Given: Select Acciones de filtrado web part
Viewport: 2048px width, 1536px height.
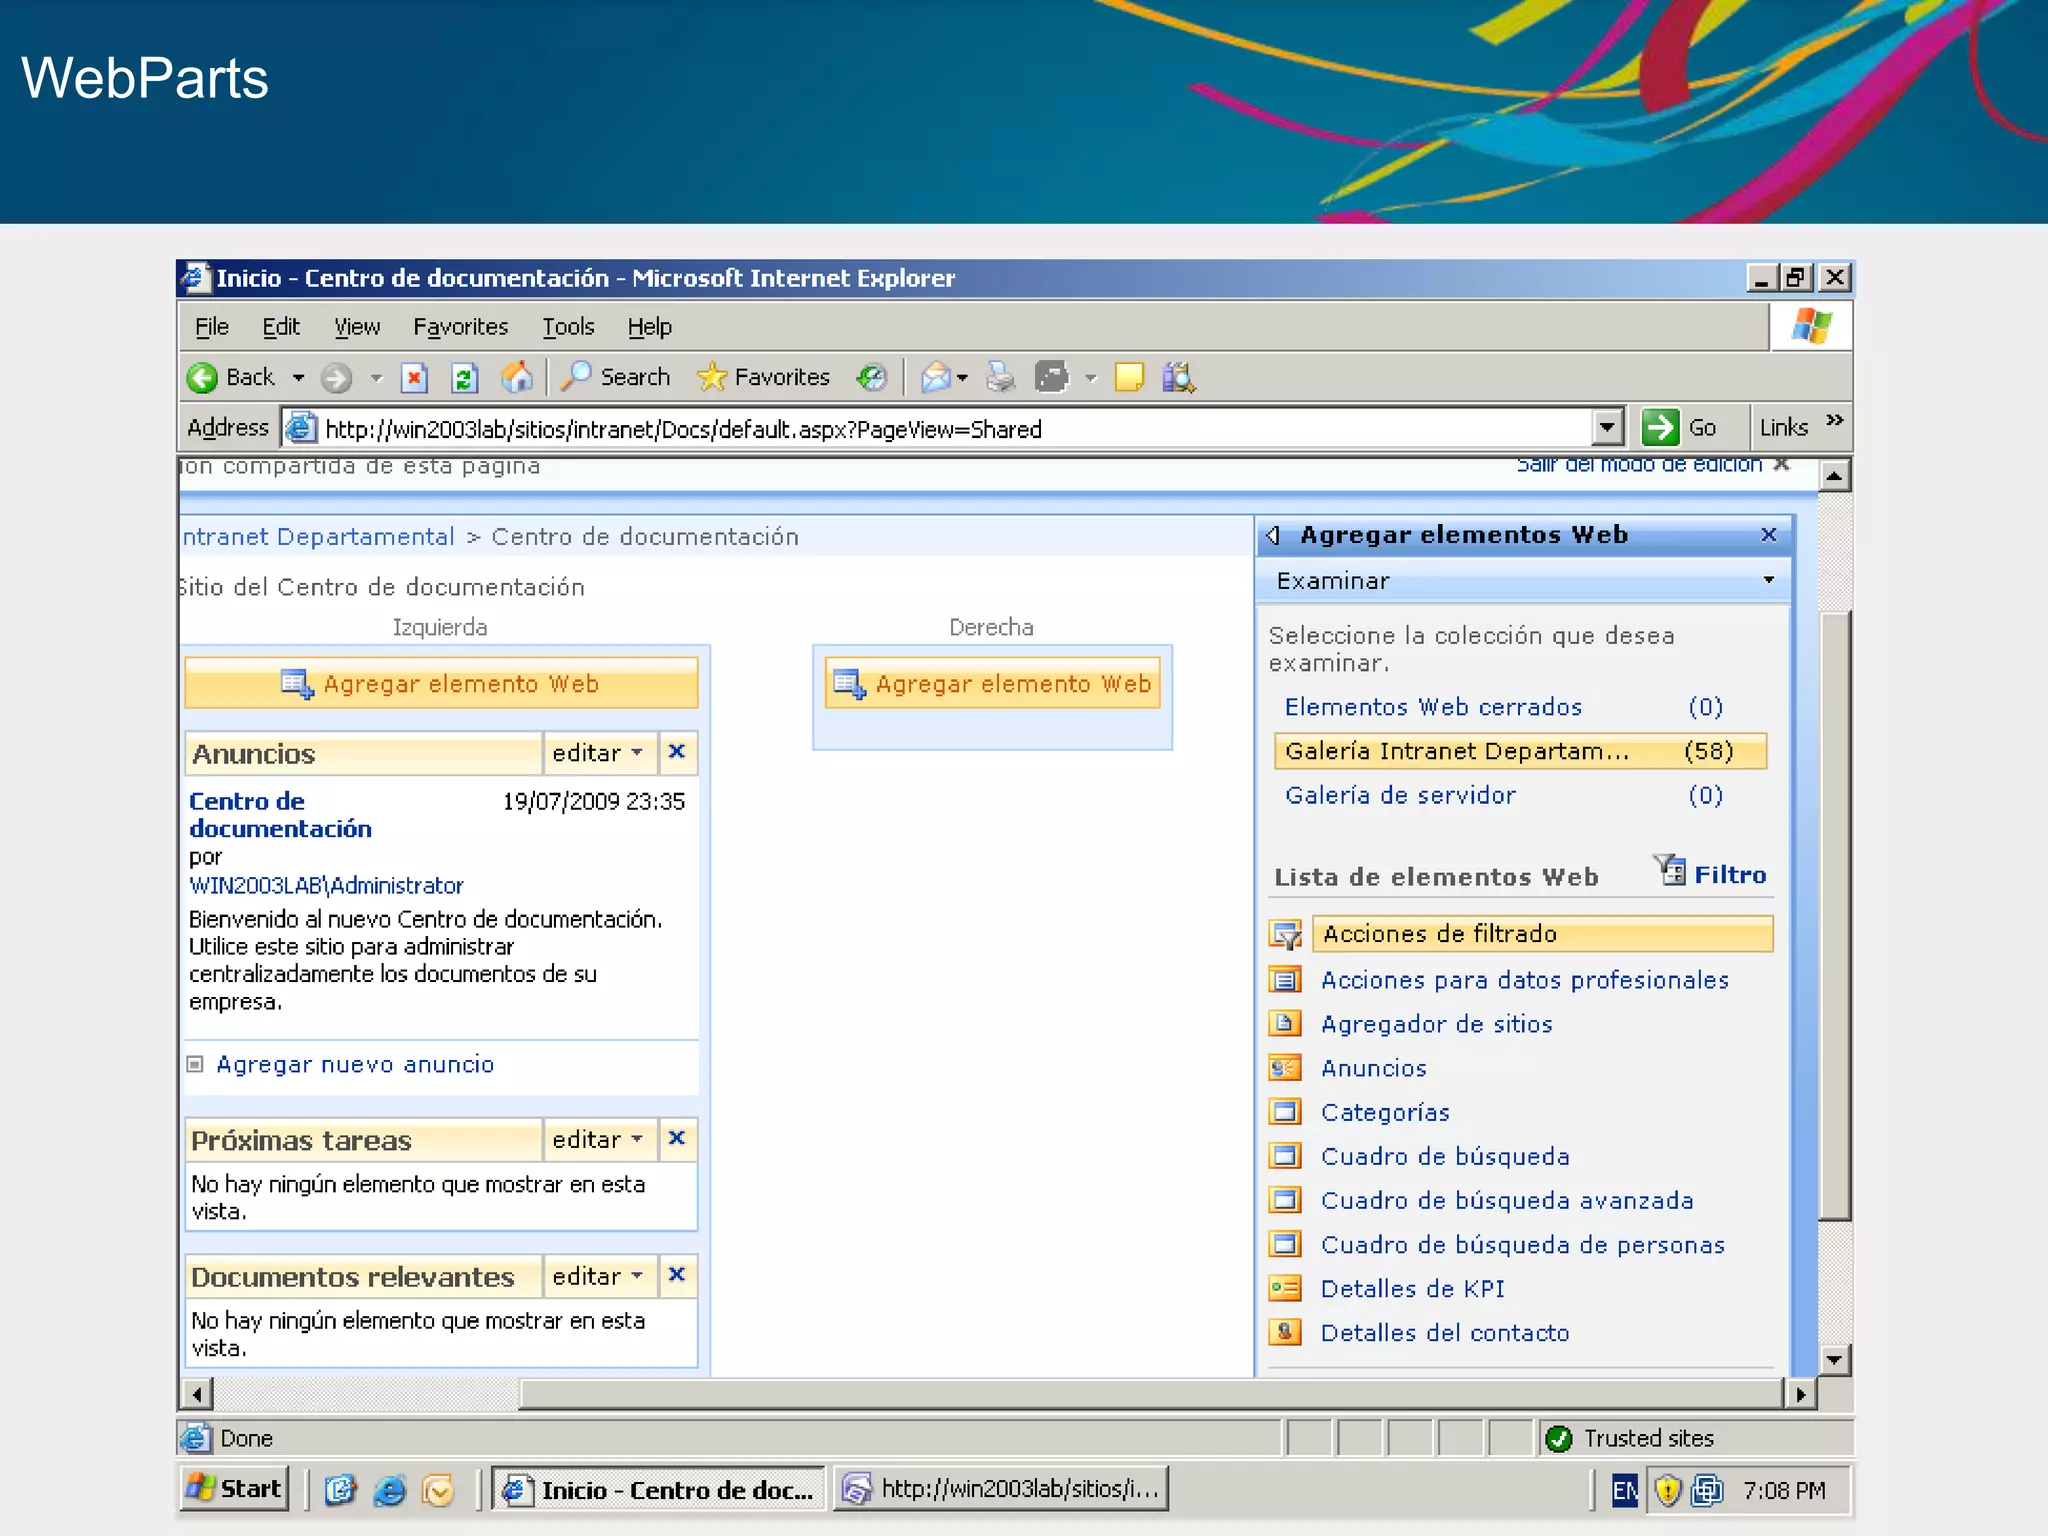Looking at the screenshot, I should 1542,934.
